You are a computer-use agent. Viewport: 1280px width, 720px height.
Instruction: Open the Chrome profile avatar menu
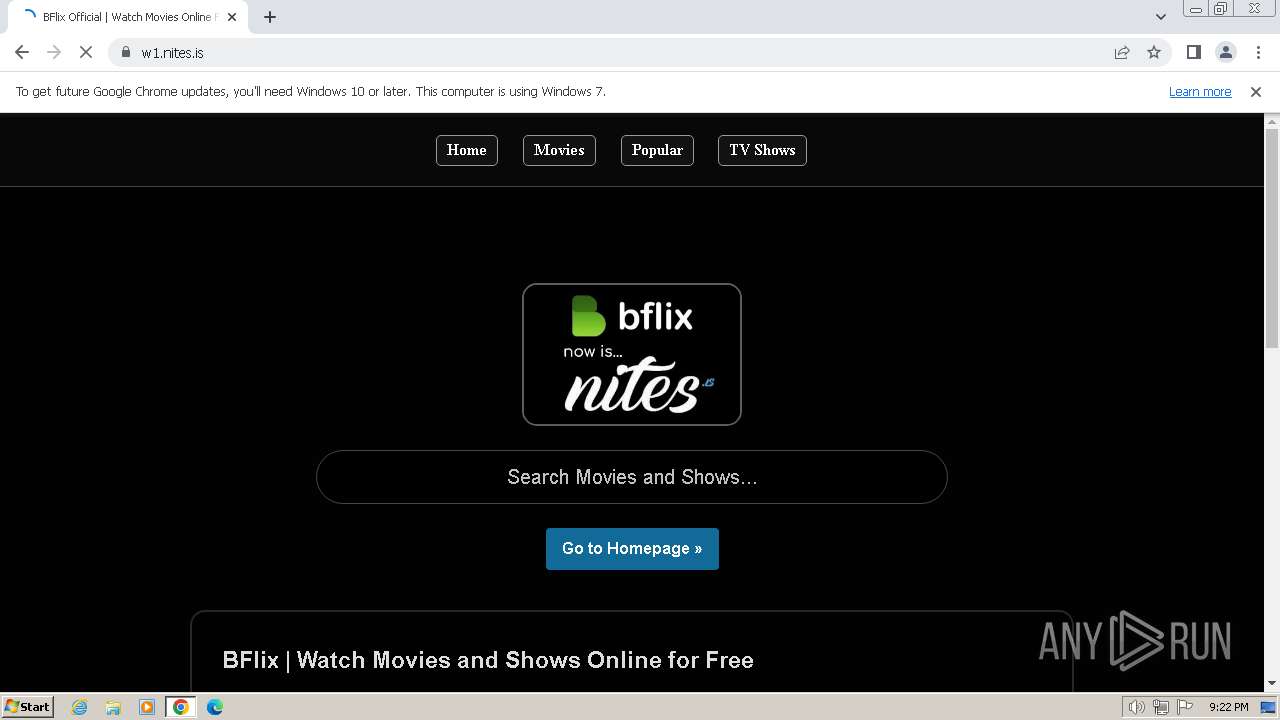coord(1225,52)
